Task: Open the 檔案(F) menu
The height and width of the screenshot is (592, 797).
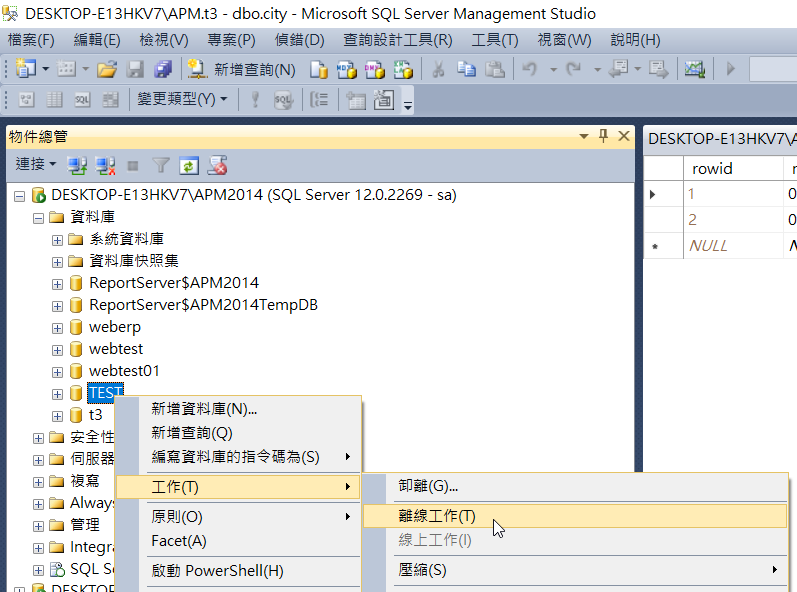Action: 31,40
